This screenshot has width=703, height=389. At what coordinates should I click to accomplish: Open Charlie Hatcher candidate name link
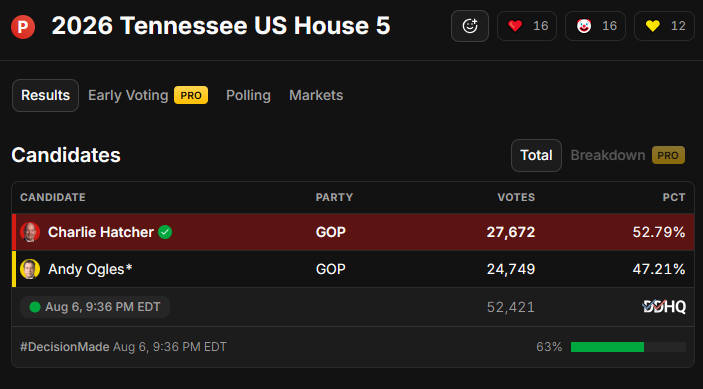(101, 232)
